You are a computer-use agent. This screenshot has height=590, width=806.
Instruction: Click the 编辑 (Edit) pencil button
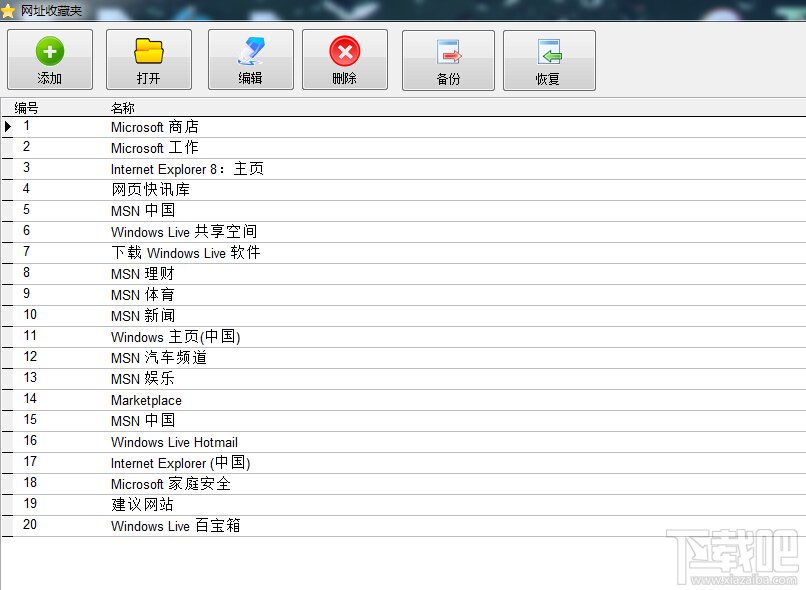point(251,60)
